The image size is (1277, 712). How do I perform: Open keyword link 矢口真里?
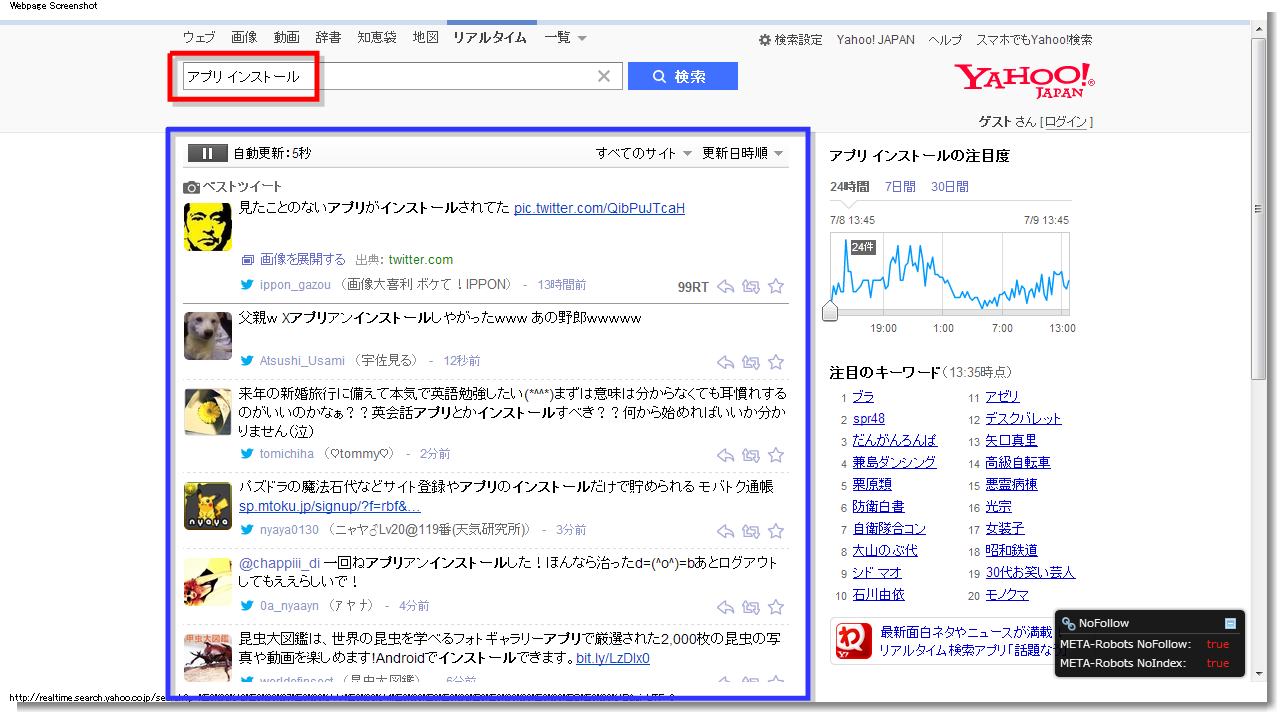pos(1011,440)
